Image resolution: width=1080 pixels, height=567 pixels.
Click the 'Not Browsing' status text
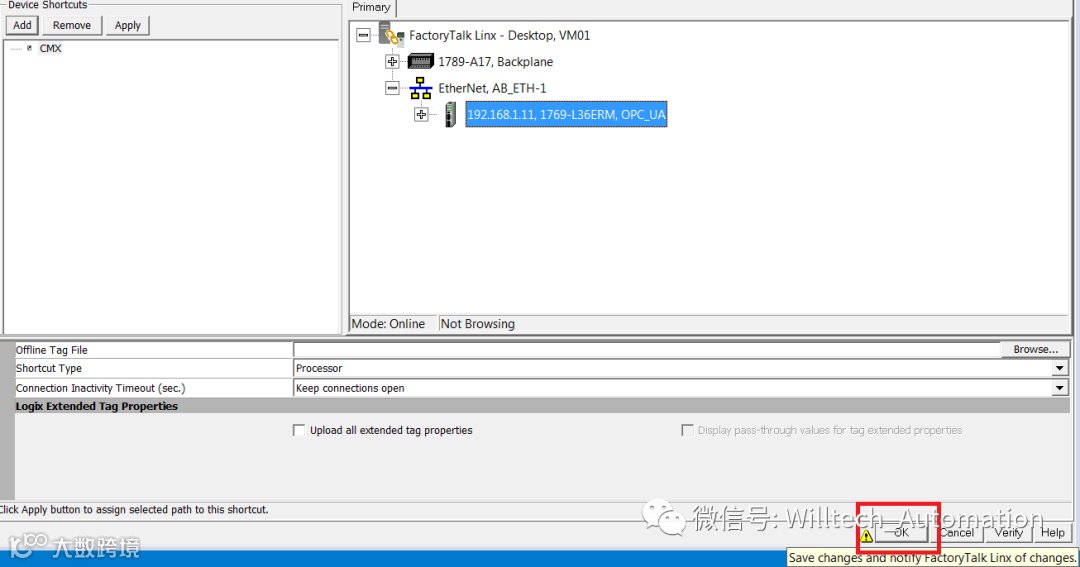click(477, 324)
